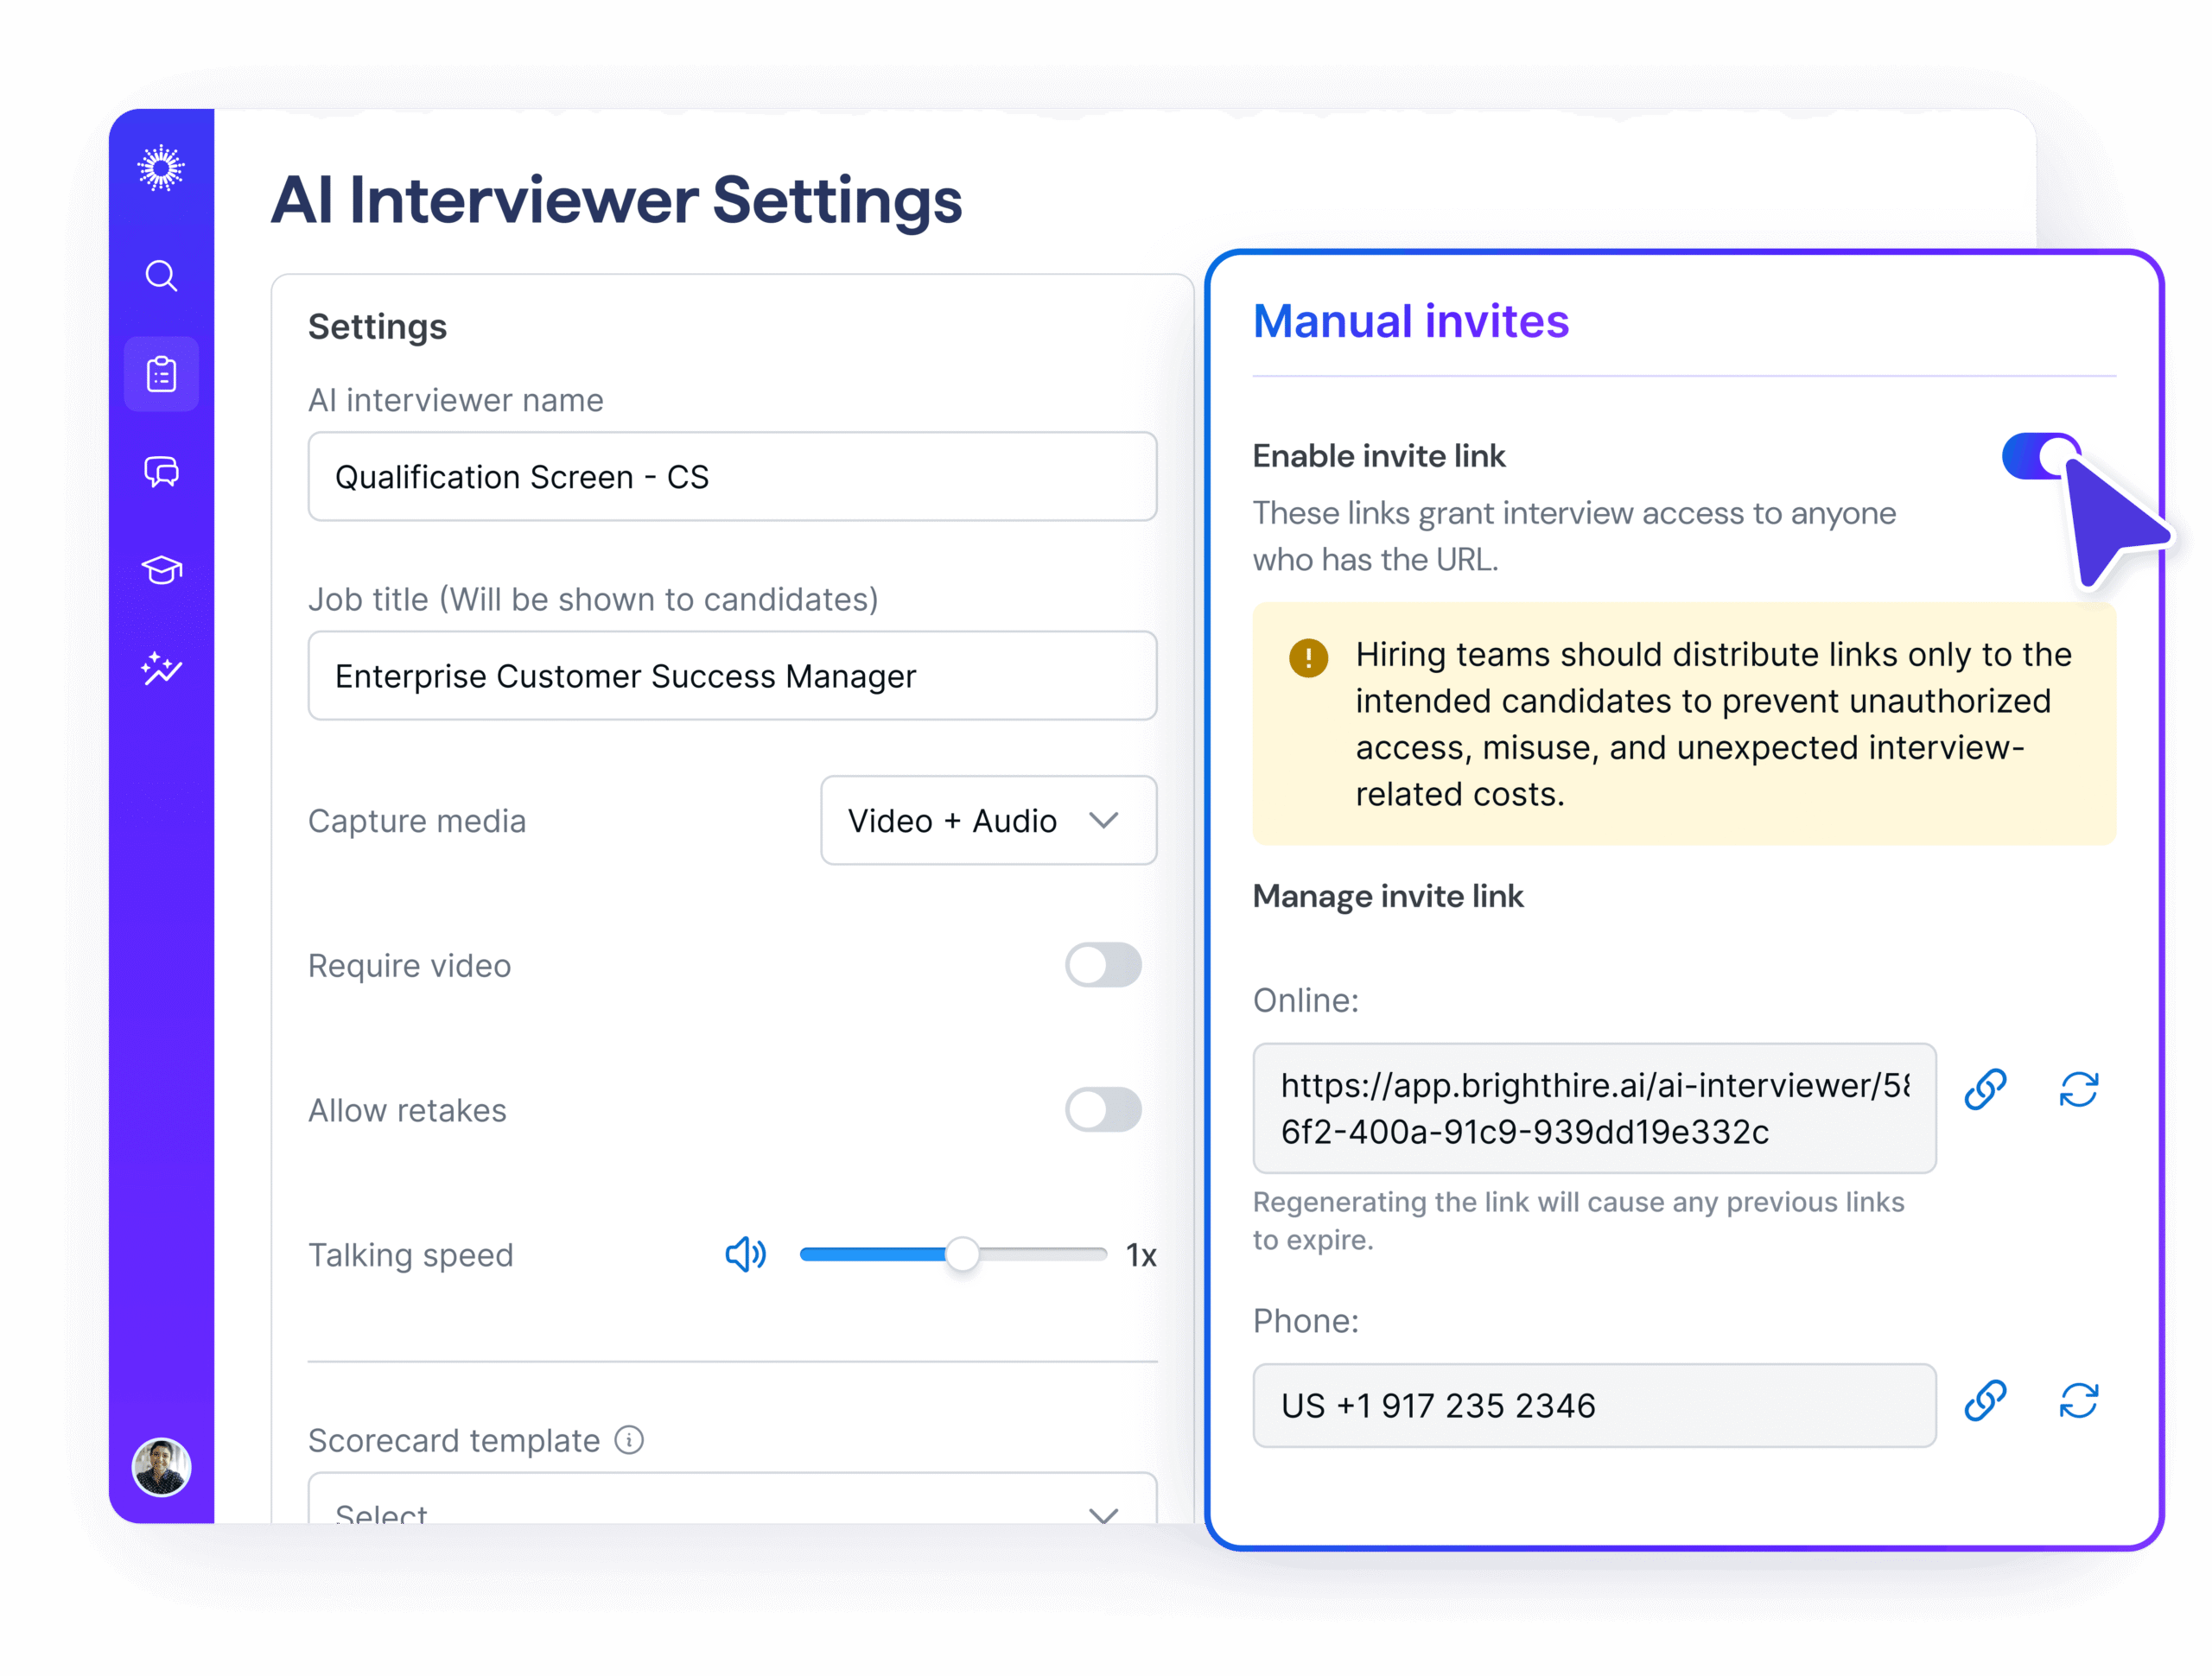Image resolution: width=2212 pixels, height=1676 pixels.
Task: Copy the phone number link icon
Action: click(x=1985, y=1401)
